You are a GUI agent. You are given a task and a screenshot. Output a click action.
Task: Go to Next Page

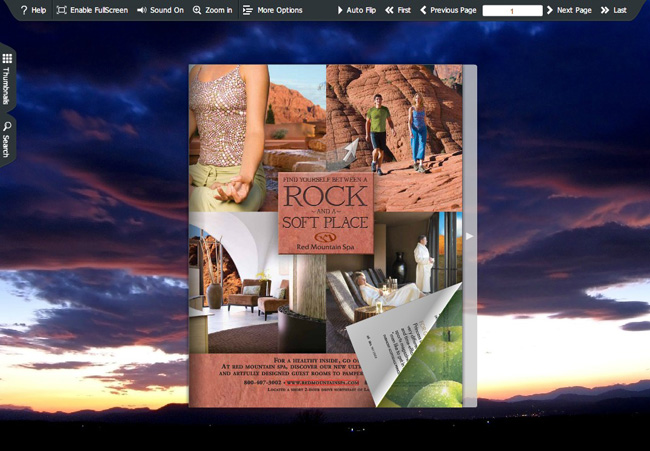tap(569, 10)
